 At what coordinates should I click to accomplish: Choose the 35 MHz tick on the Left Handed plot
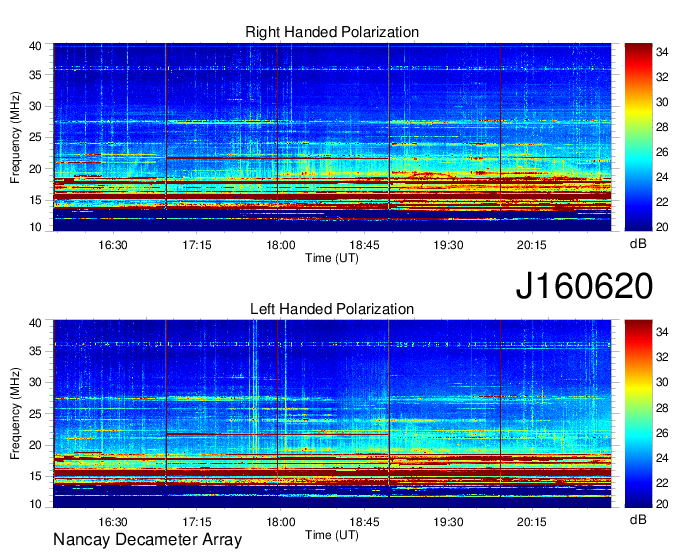click(x=36, y=351)
